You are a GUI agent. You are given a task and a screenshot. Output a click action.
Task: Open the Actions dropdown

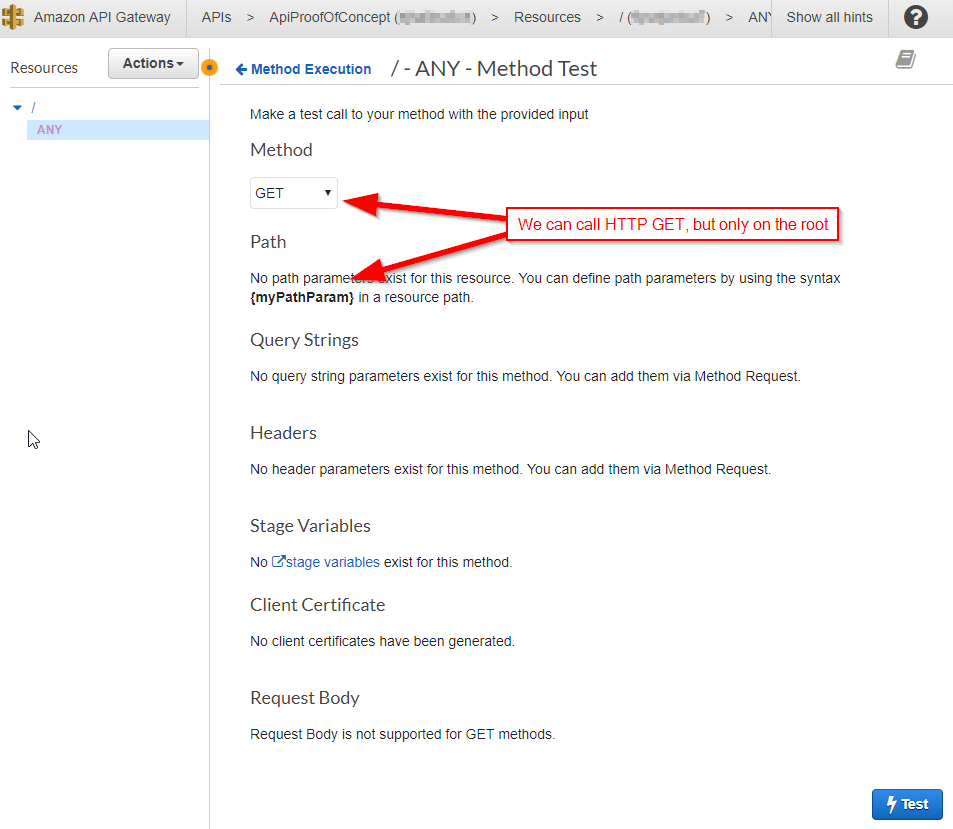coord(152,63)
